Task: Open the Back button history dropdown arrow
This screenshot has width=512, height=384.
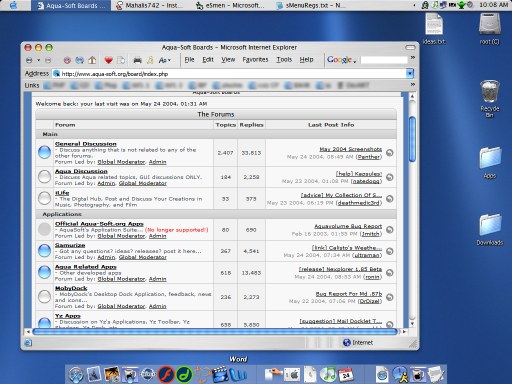Action: coord(39,60)
